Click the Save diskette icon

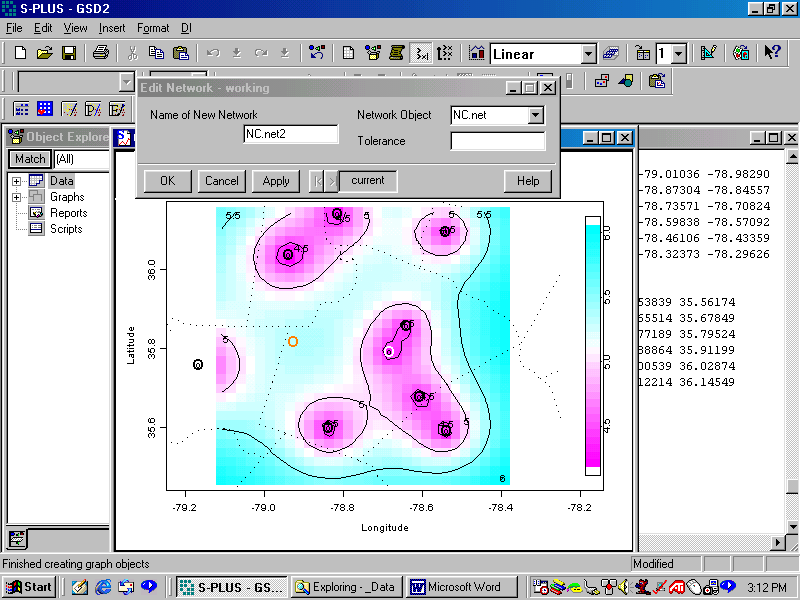(69, 53)
